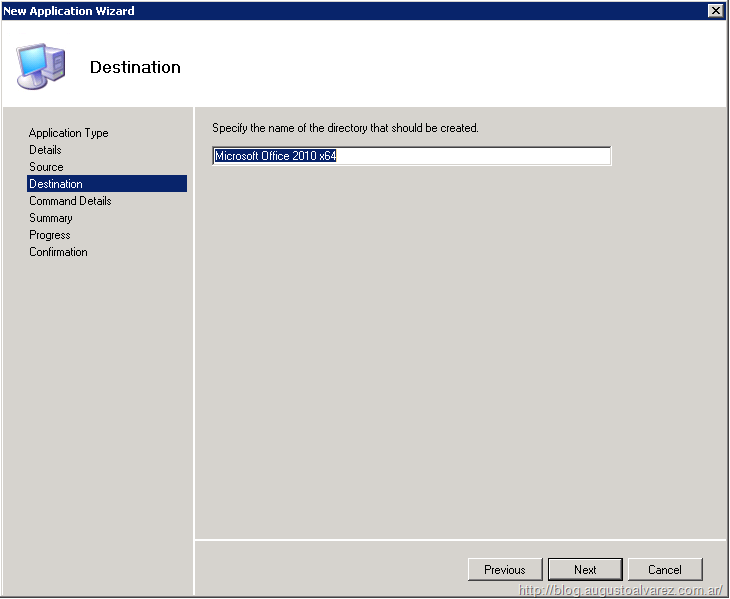Select the Source step in sidebar
The width and height of the screenshot is (730, 599).
46,167
